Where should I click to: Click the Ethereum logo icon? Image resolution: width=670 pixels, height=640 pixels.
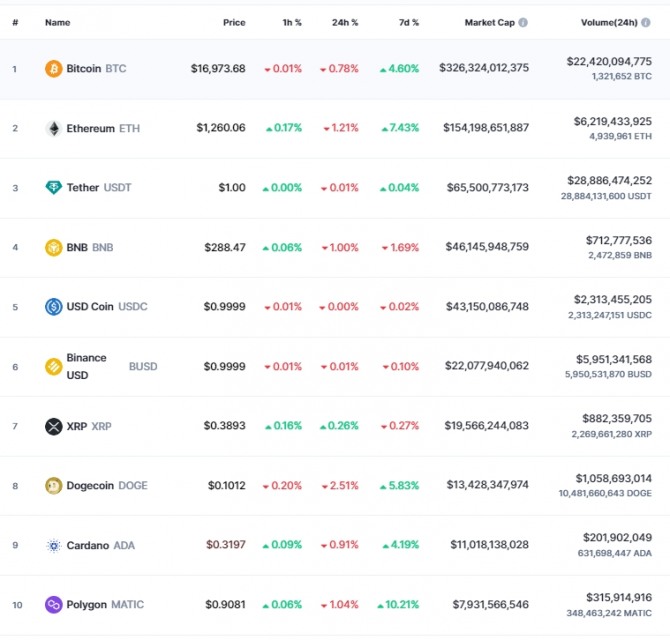53,128
